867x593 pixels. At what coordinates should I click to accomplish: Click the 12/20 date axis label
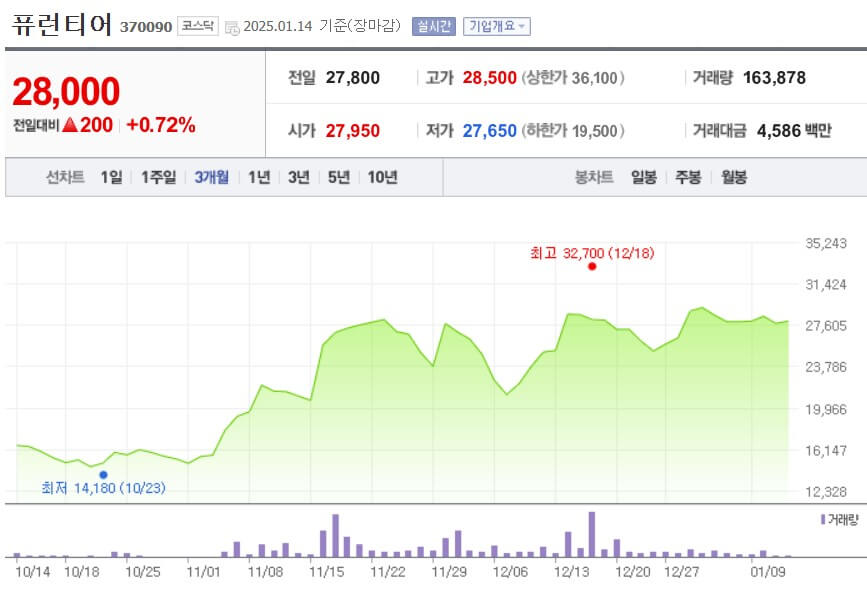pyautogui.click(x=633, y=572)
